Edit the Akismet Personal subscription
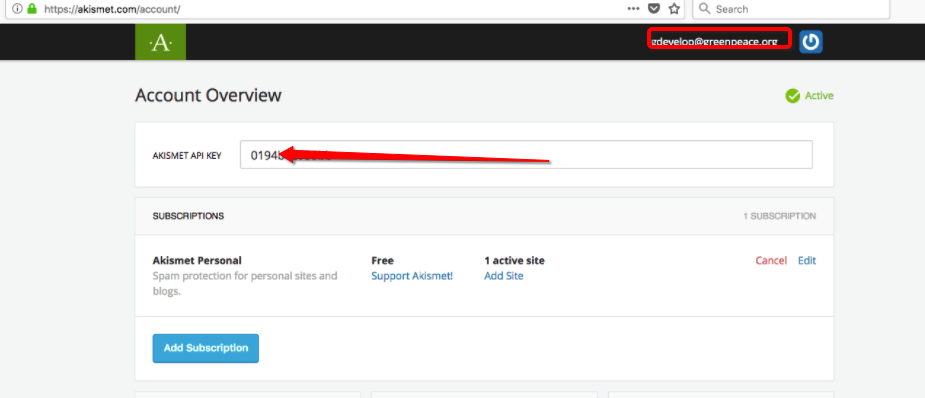Screen dimensions: 925x398 pyautogui.click(x=807, y=261)
